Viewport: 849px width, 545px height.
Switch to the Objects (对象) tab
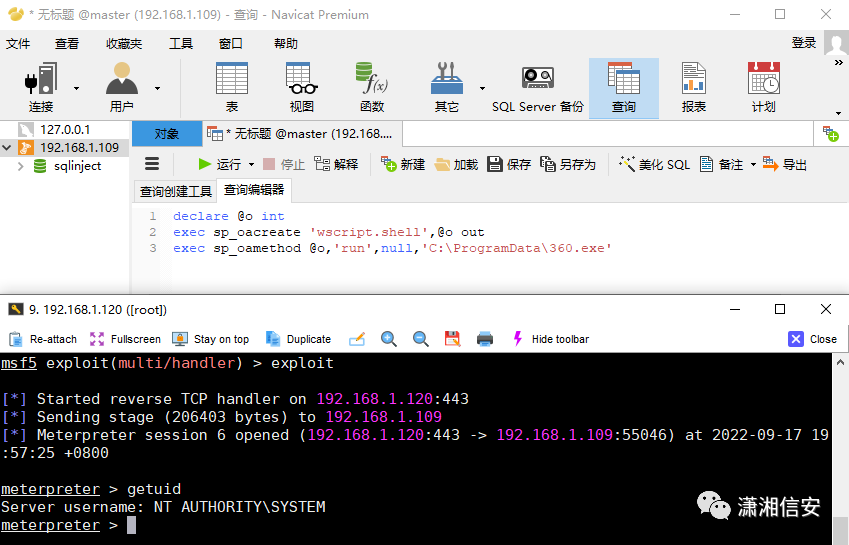[x=167, y=134]
